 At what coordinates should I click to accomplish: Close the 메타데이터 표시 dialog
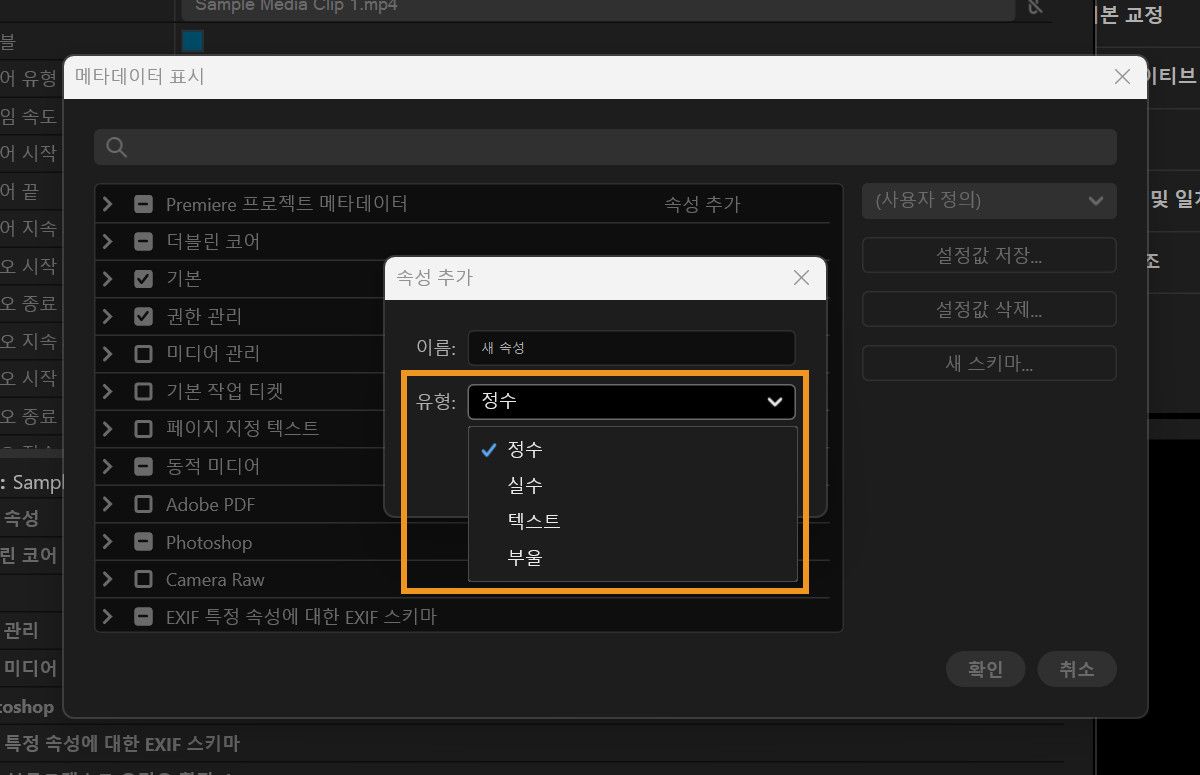1122,77
